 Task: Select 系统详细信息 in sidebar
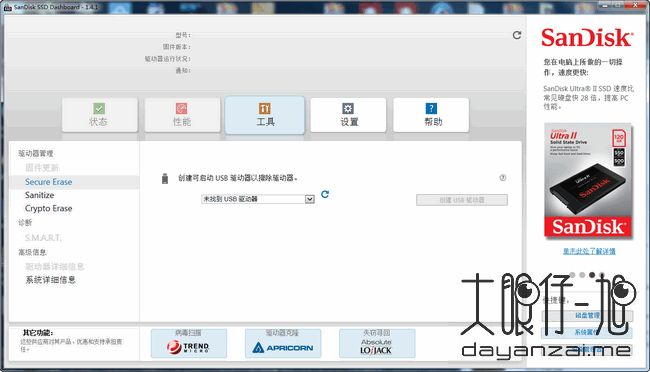point(51,280)
